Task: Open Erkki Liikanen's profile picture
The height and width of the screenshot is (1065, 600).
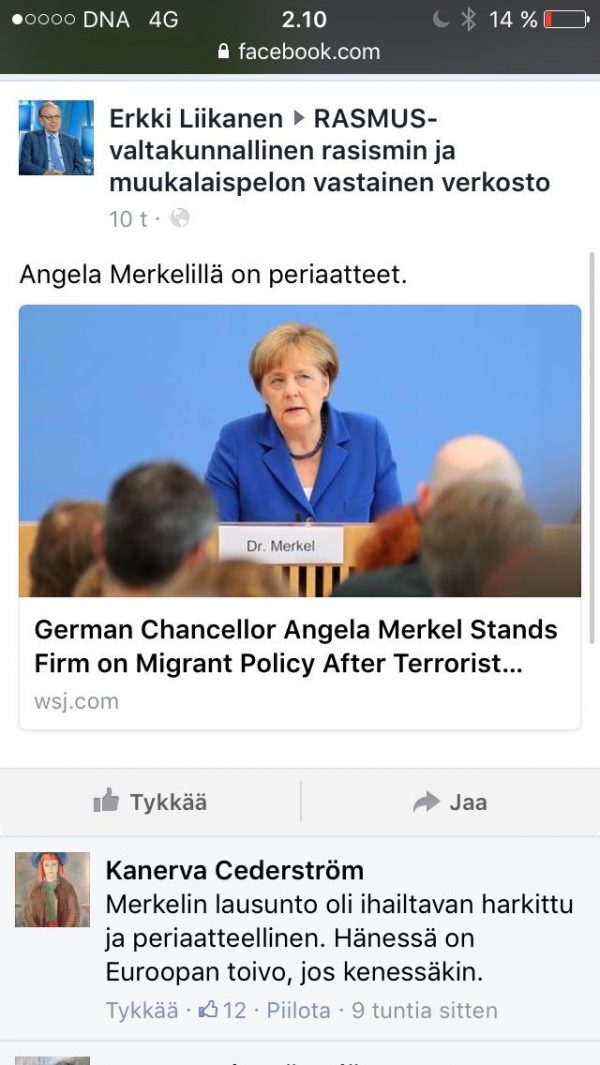Action: coord(56,138)
